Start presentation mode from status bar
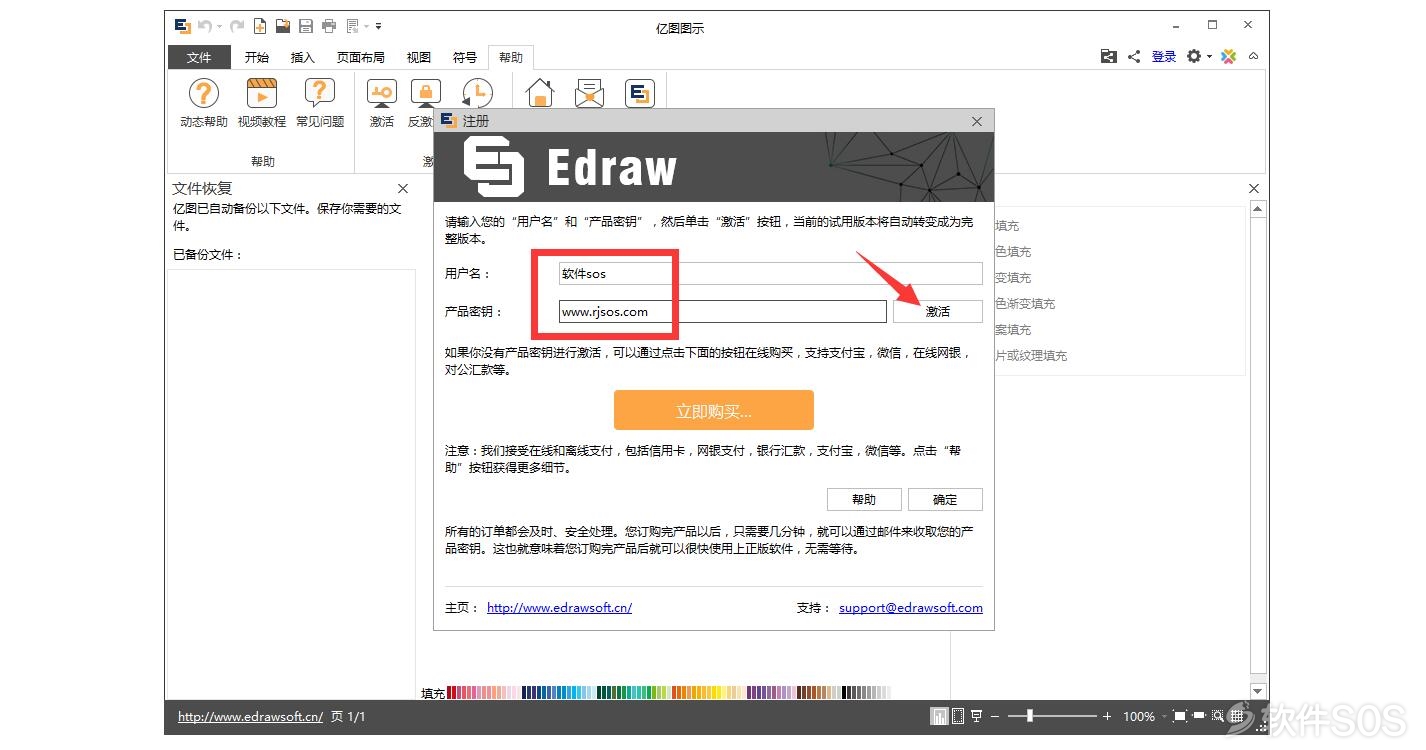1426x750 pixels. (x=977, y=716)
